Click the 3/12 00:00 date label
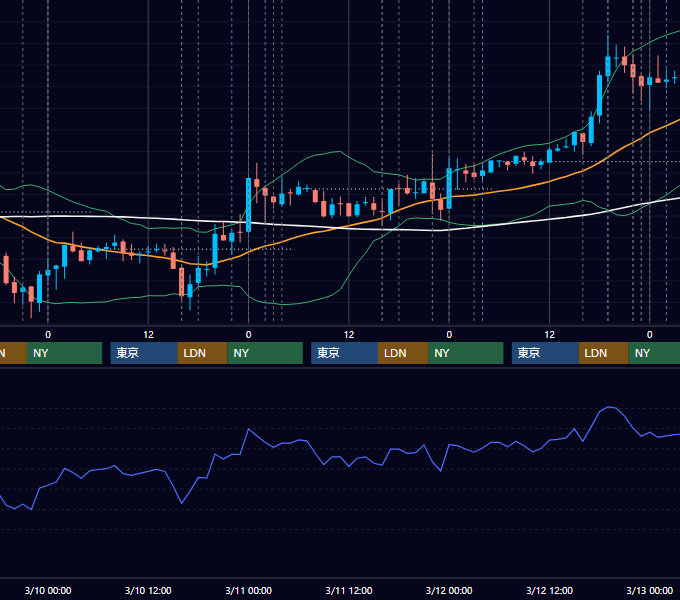The height and width of the screenshot is (600, 680). [x=449, y=590]
